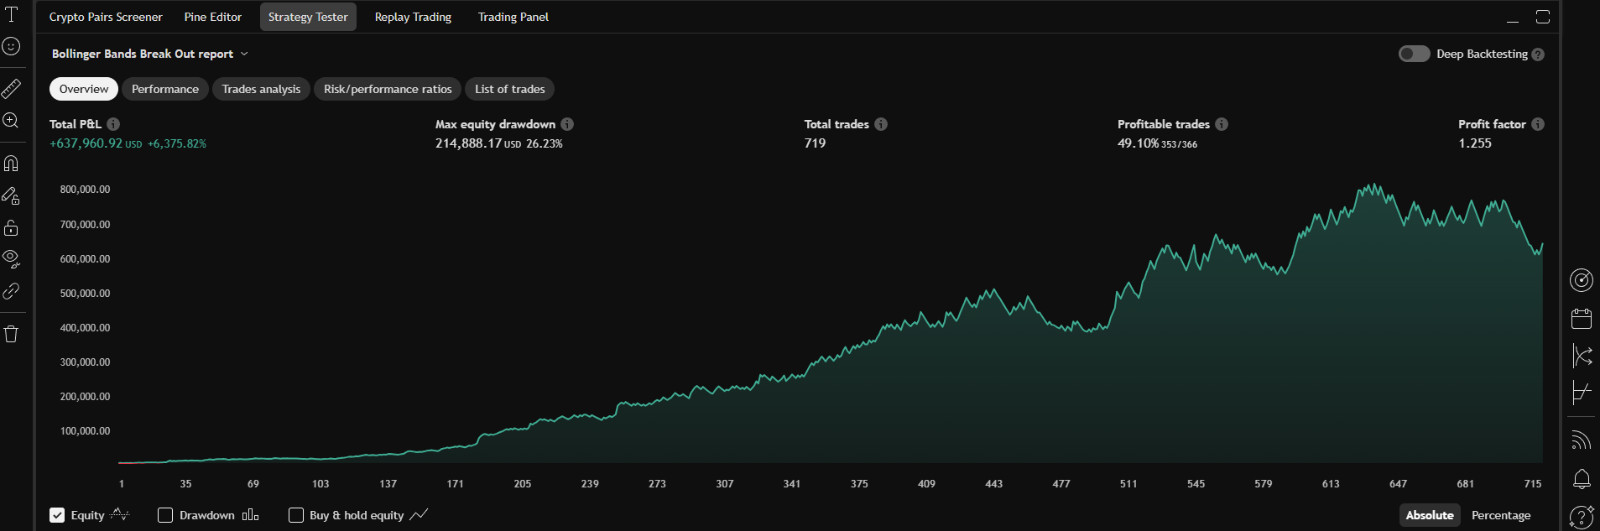Select the ruler measure tool
The width and height of the screenshot is (1600, 531).
11,89
